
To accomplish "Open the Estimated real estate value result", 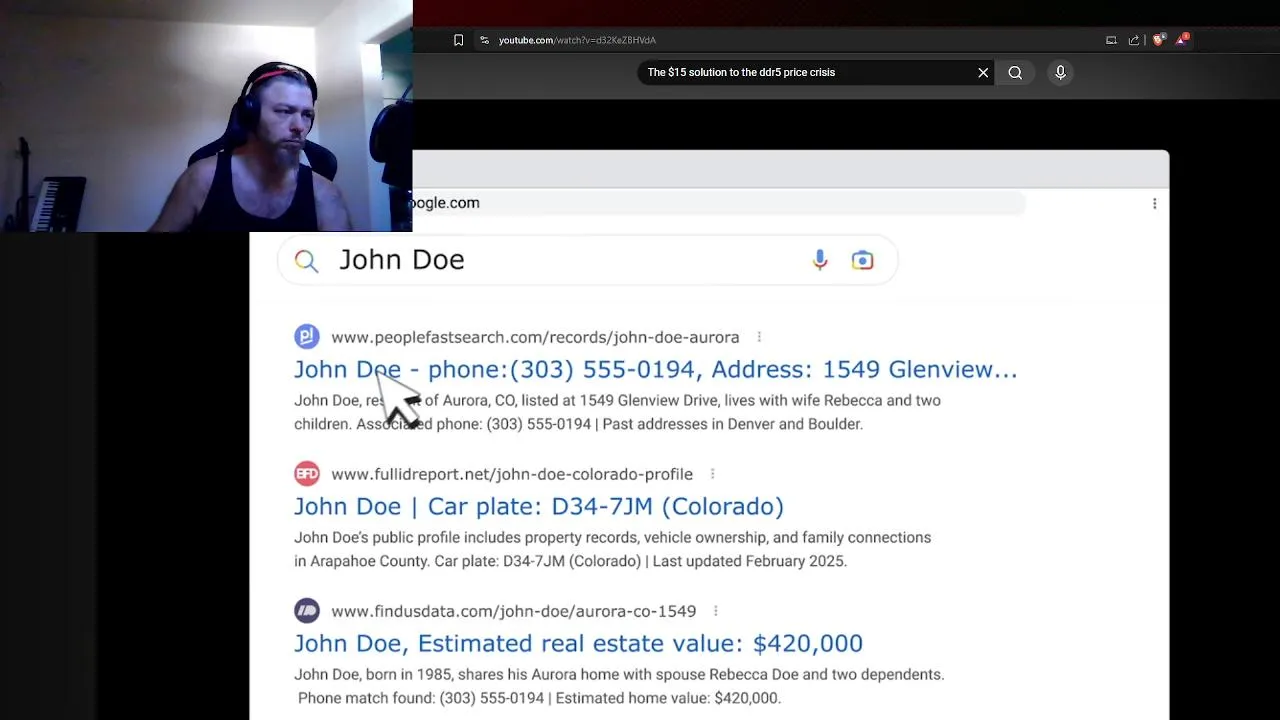I will (x=578, y=643).
